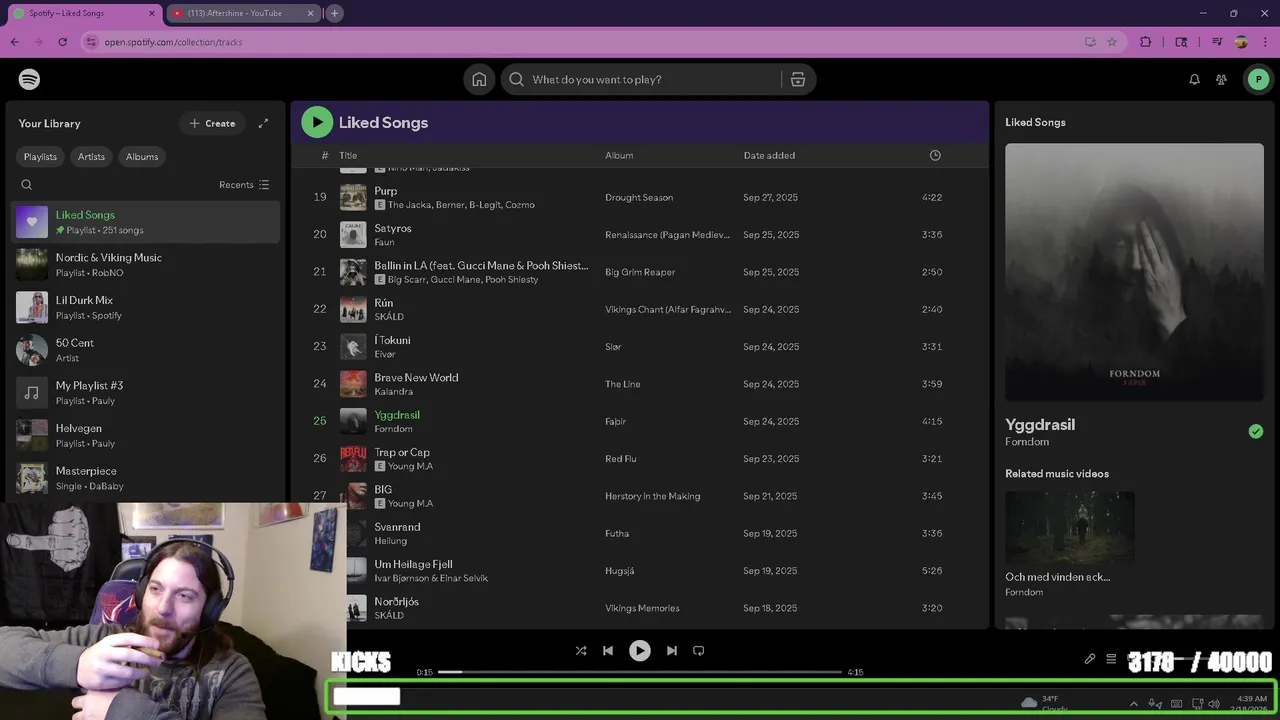Skip to next track
This screenshot has width=1280, height=720.
(x=672, y=650)
